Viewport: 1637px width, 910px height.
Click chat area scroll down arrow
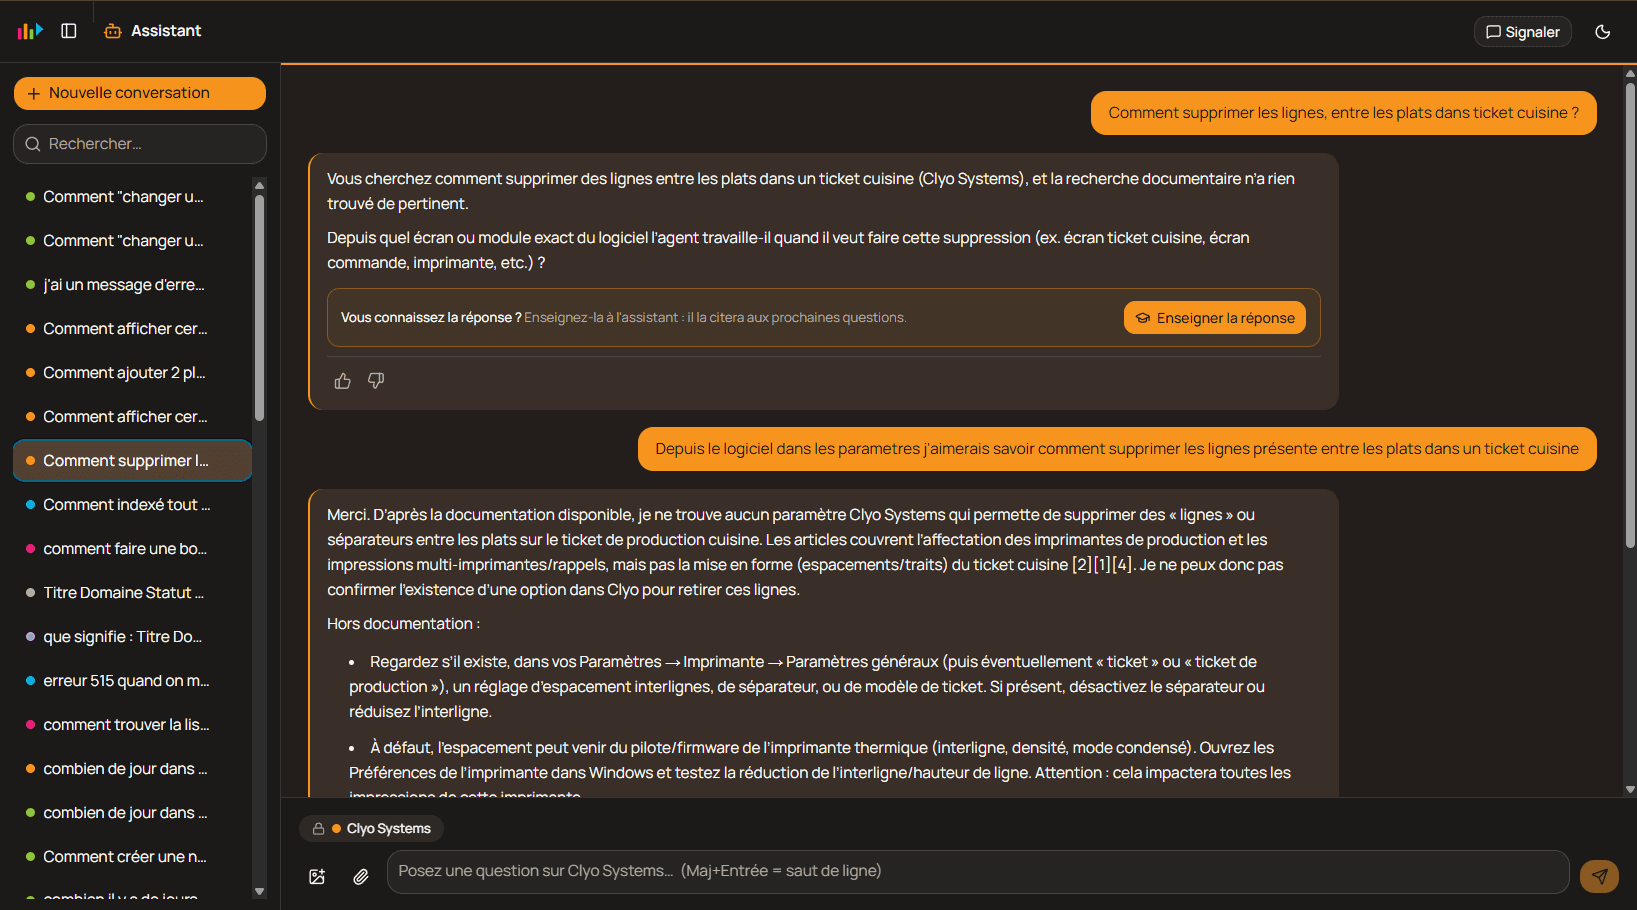[1630, 789]
